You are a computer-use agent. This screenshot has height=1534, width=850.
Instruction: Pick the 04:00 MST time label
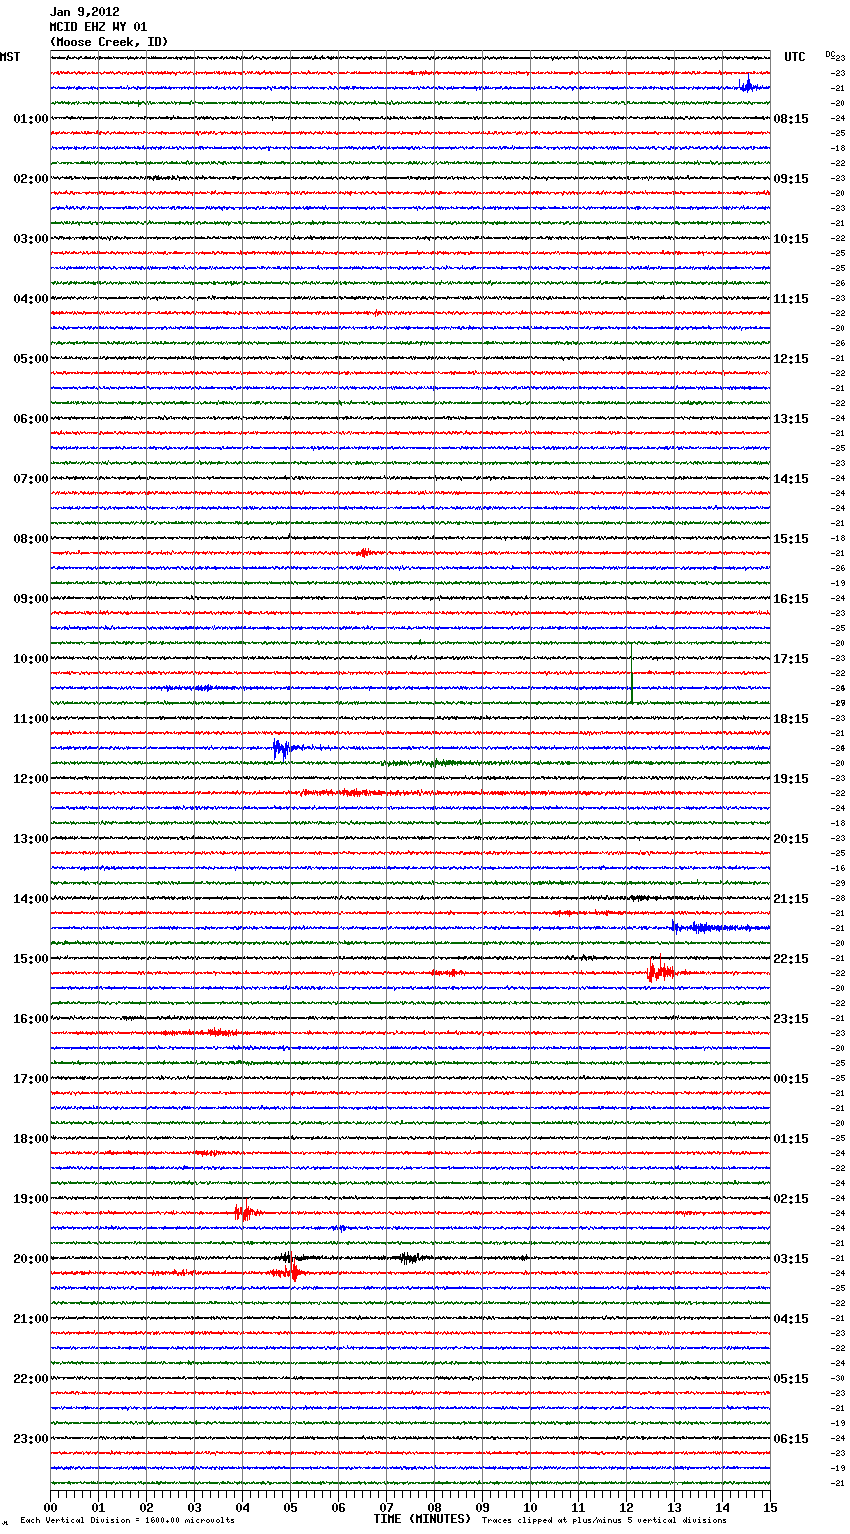pyautogui.click(x=31, y=299)
